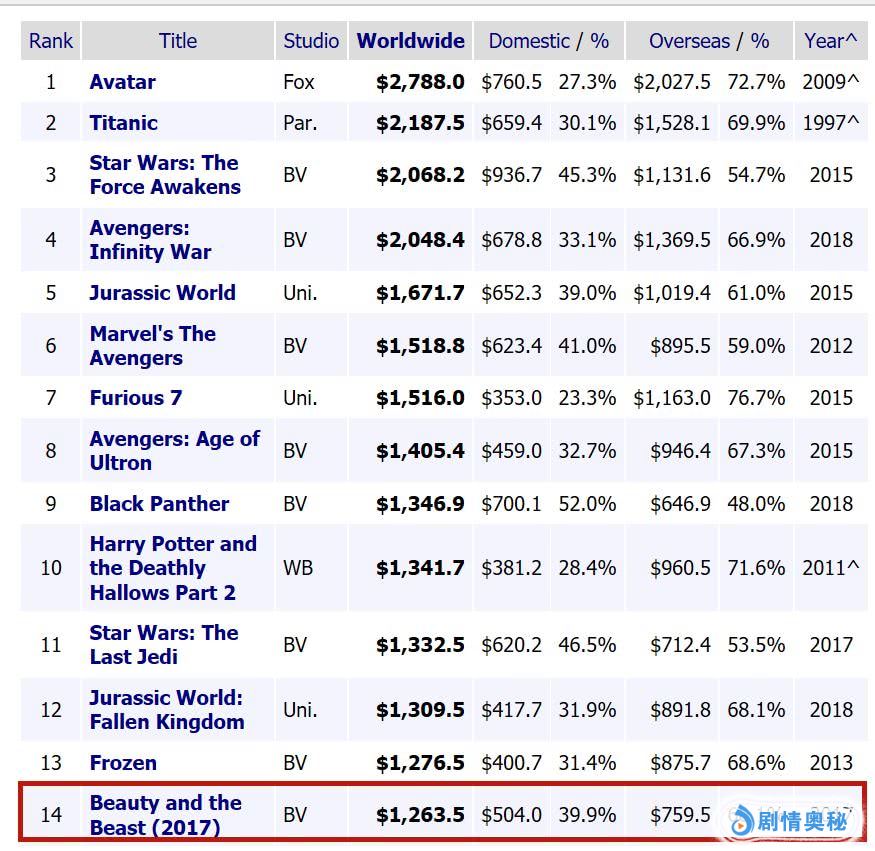Click Avengers: Age of Ultron link

click(174, 451)
